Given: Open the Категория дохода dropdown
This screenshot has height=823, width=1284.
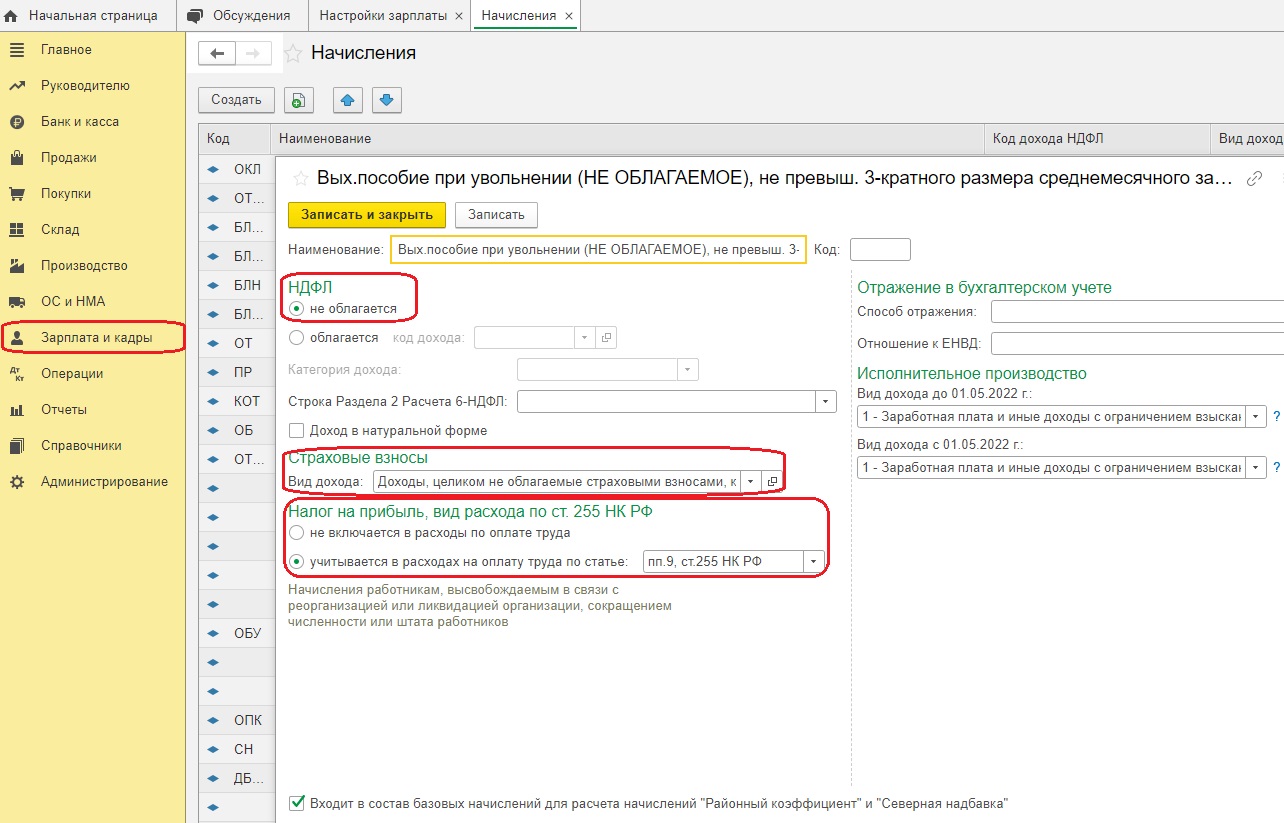Looking at the screenshot, I should click(688, 370).
